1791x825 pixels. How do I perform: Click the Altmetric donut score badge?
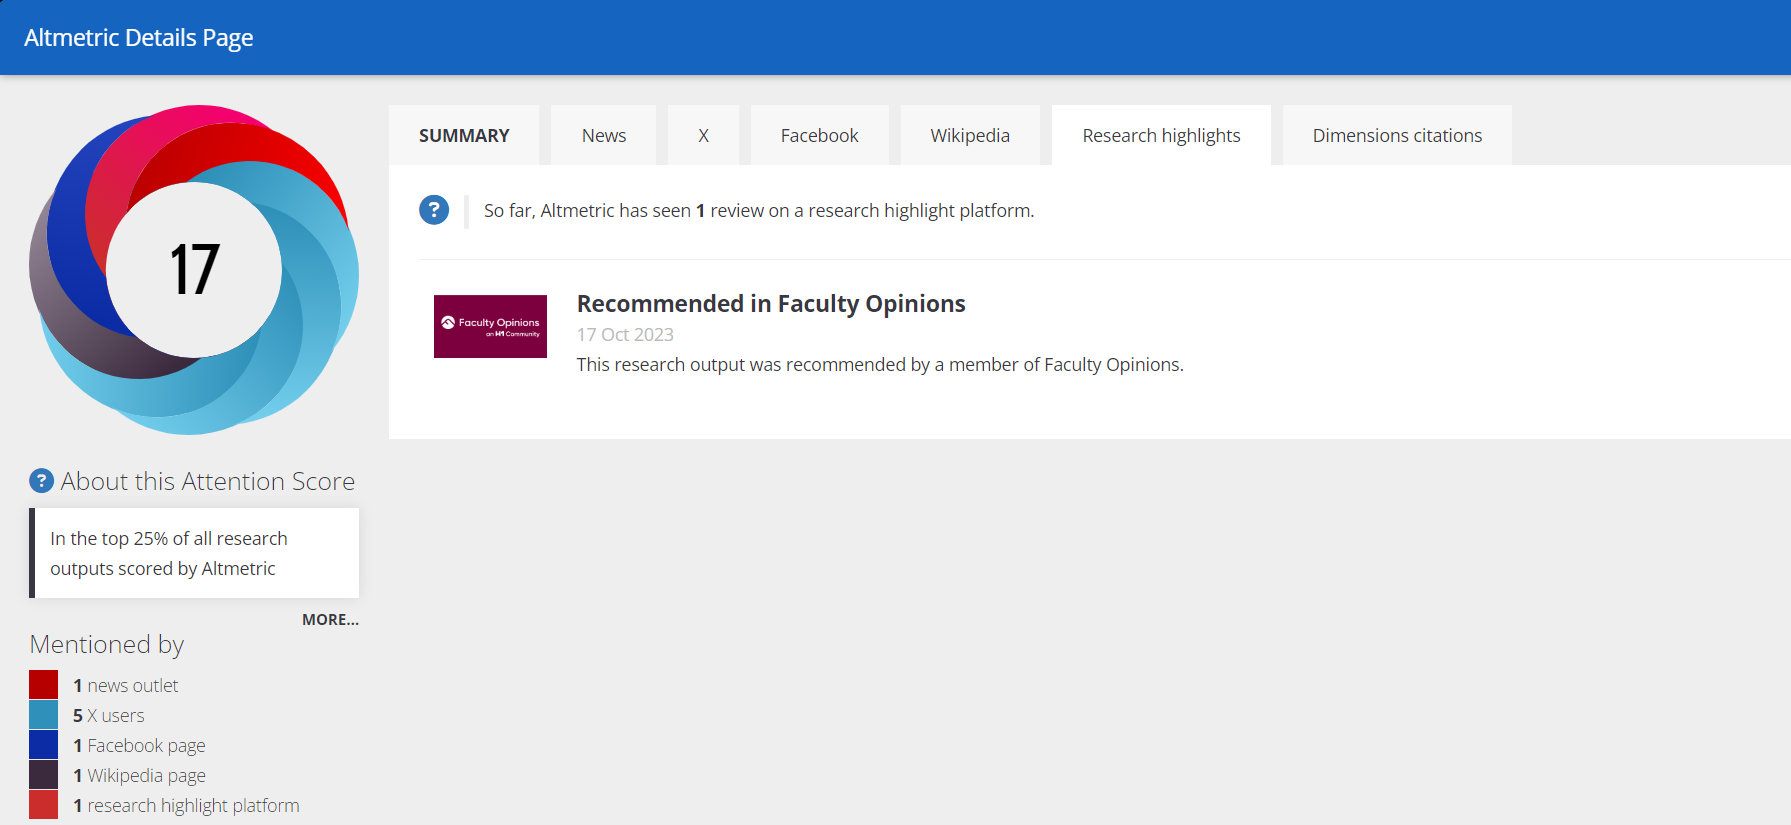(194, 270)
